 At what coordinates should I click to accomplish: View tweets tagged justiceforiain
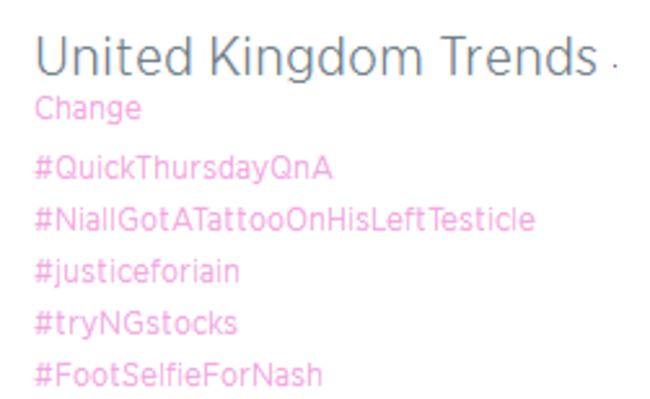(x=137, y=273)
